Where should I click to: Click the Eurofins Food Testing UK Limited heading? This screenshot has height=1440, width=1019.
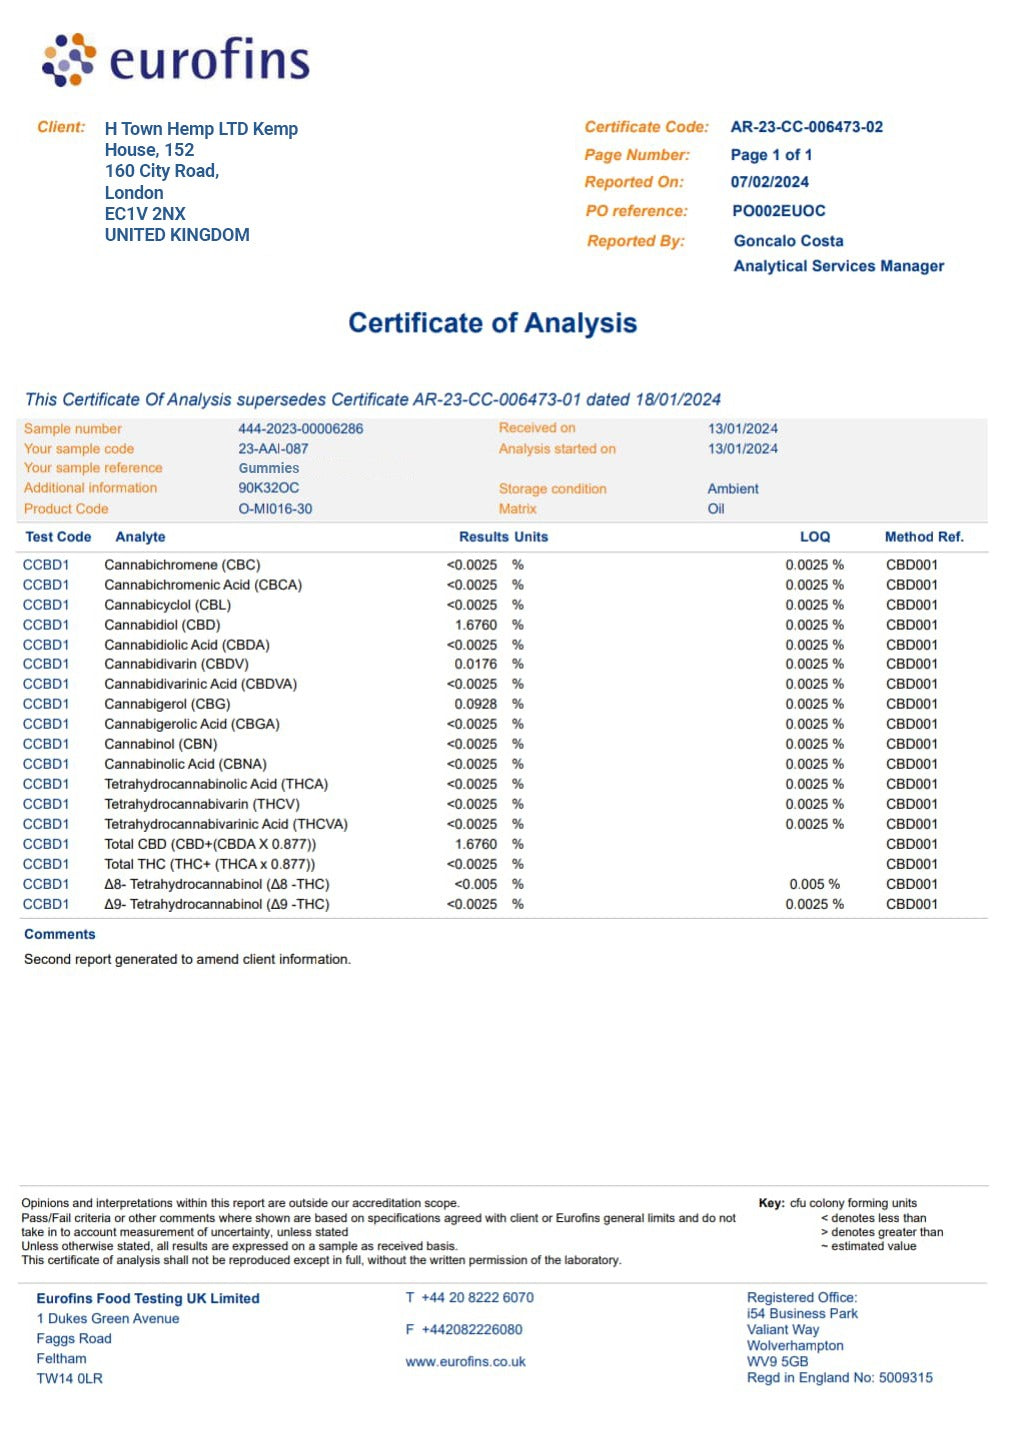pyautogui.click(x=148, y=1298)
